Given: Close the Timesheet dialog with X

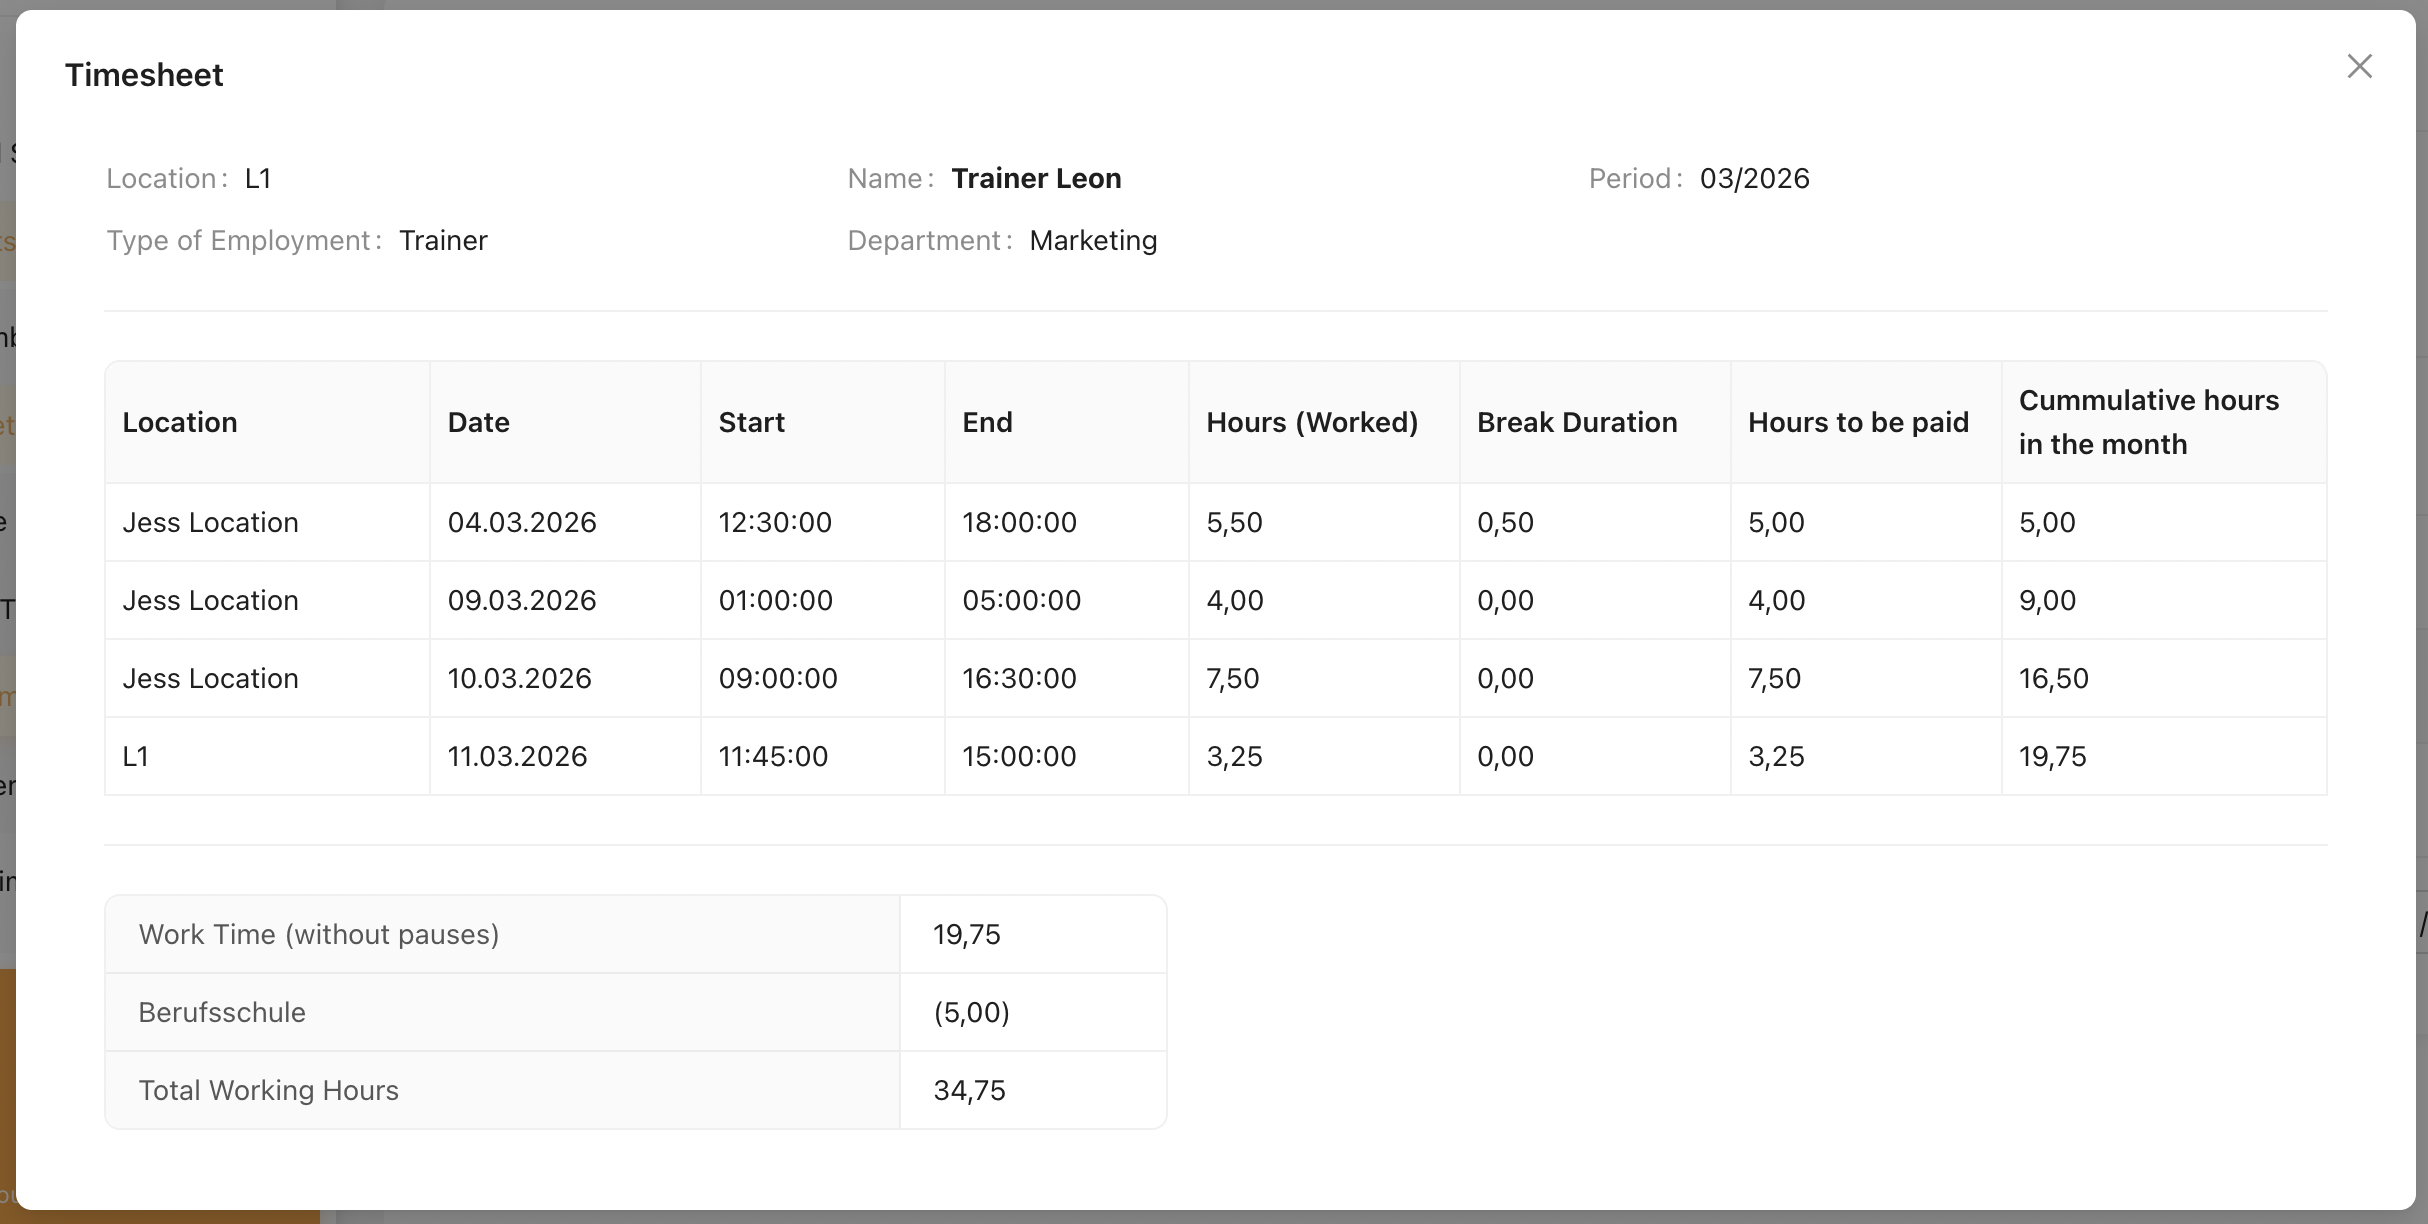Looking at the screenshot, I should pyautogui.click(x=2359, y=66).
